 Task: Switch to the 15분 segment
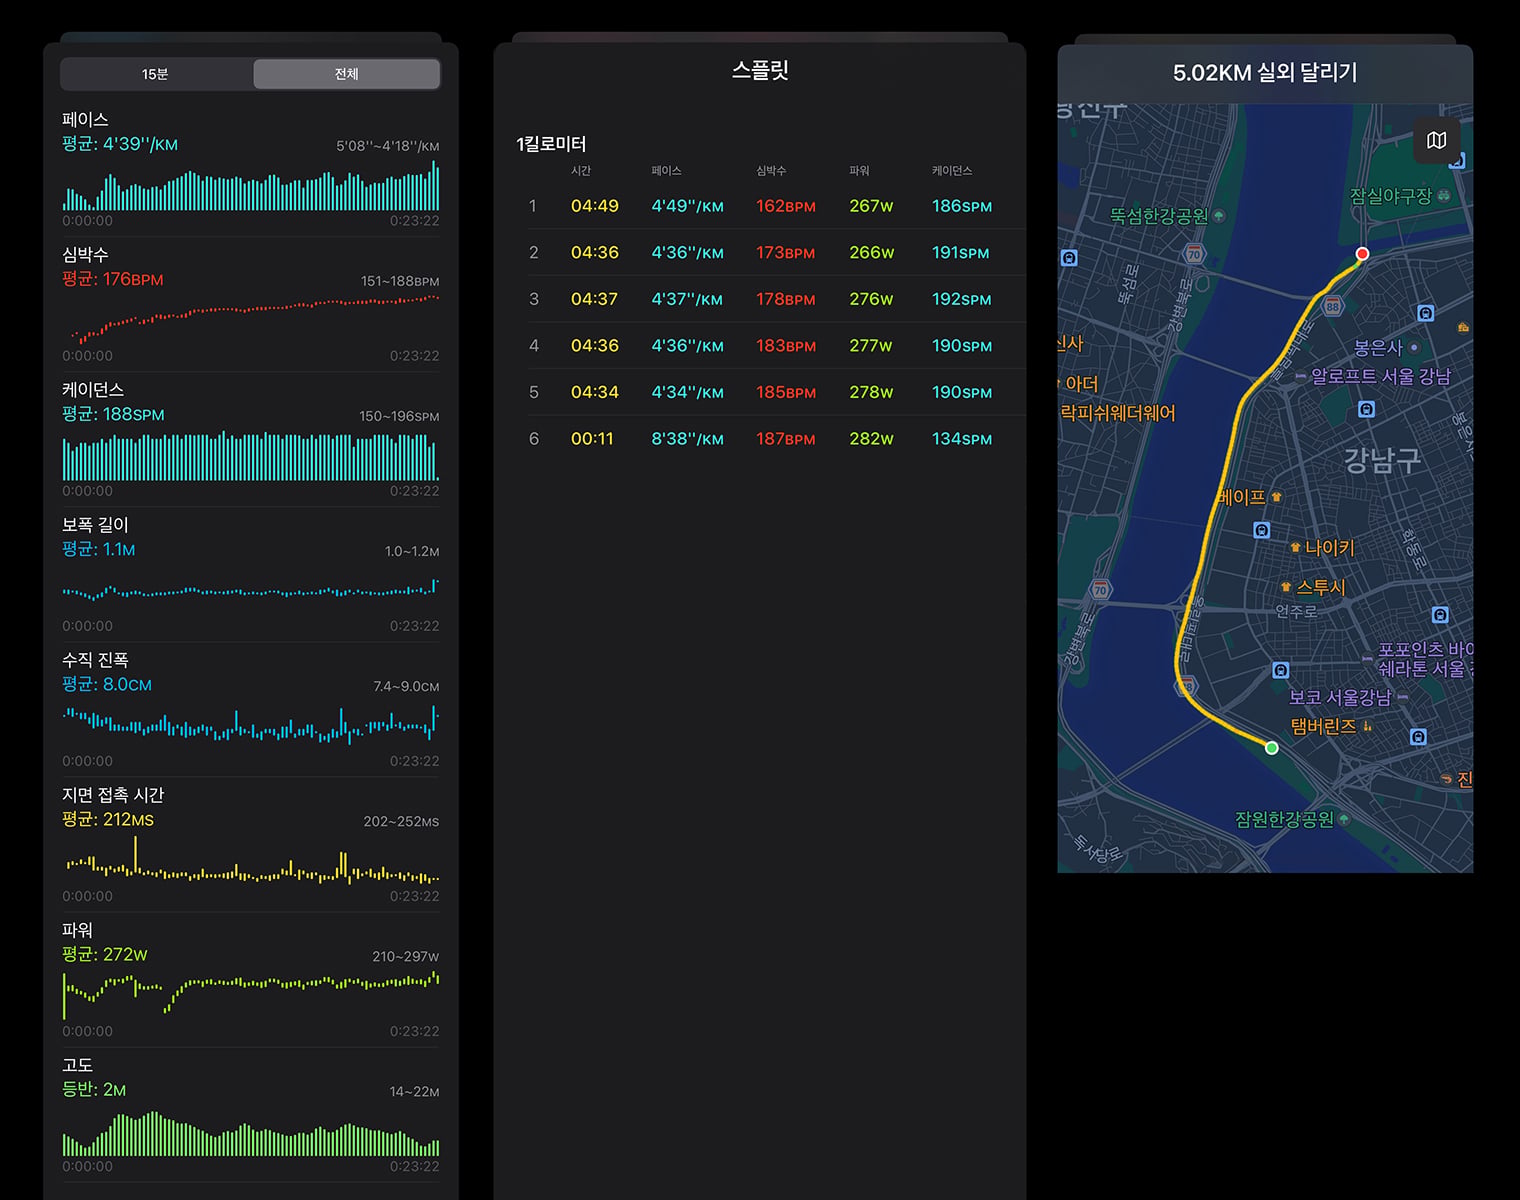tap(156, 74)
